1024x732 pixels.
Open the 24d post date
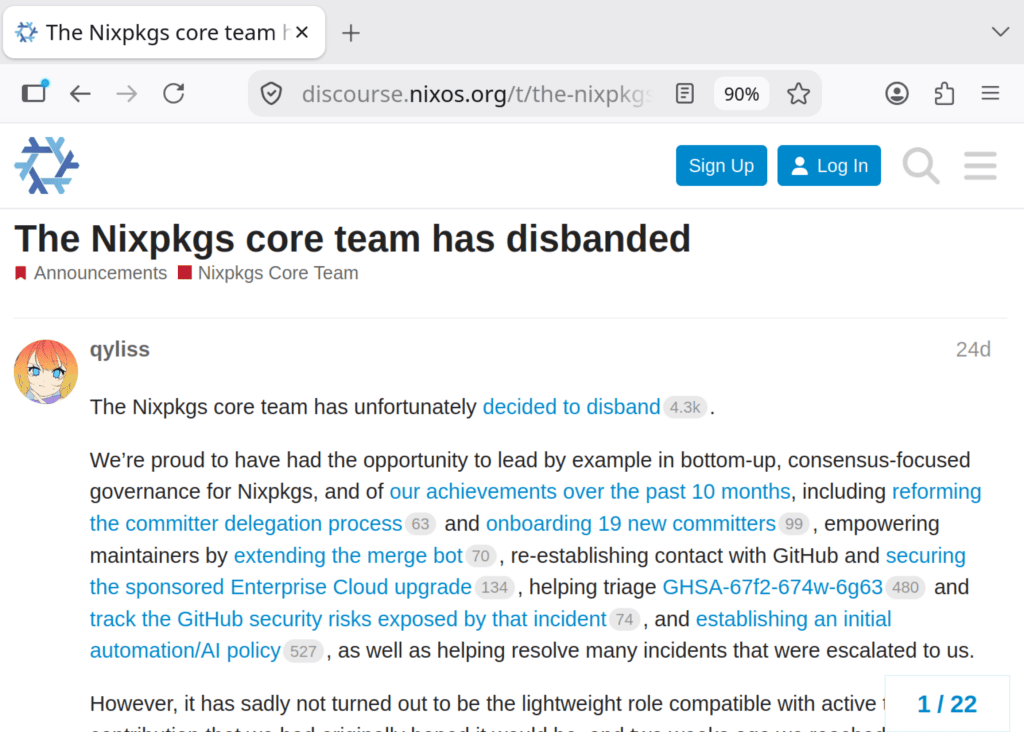(x=973, y=349)
